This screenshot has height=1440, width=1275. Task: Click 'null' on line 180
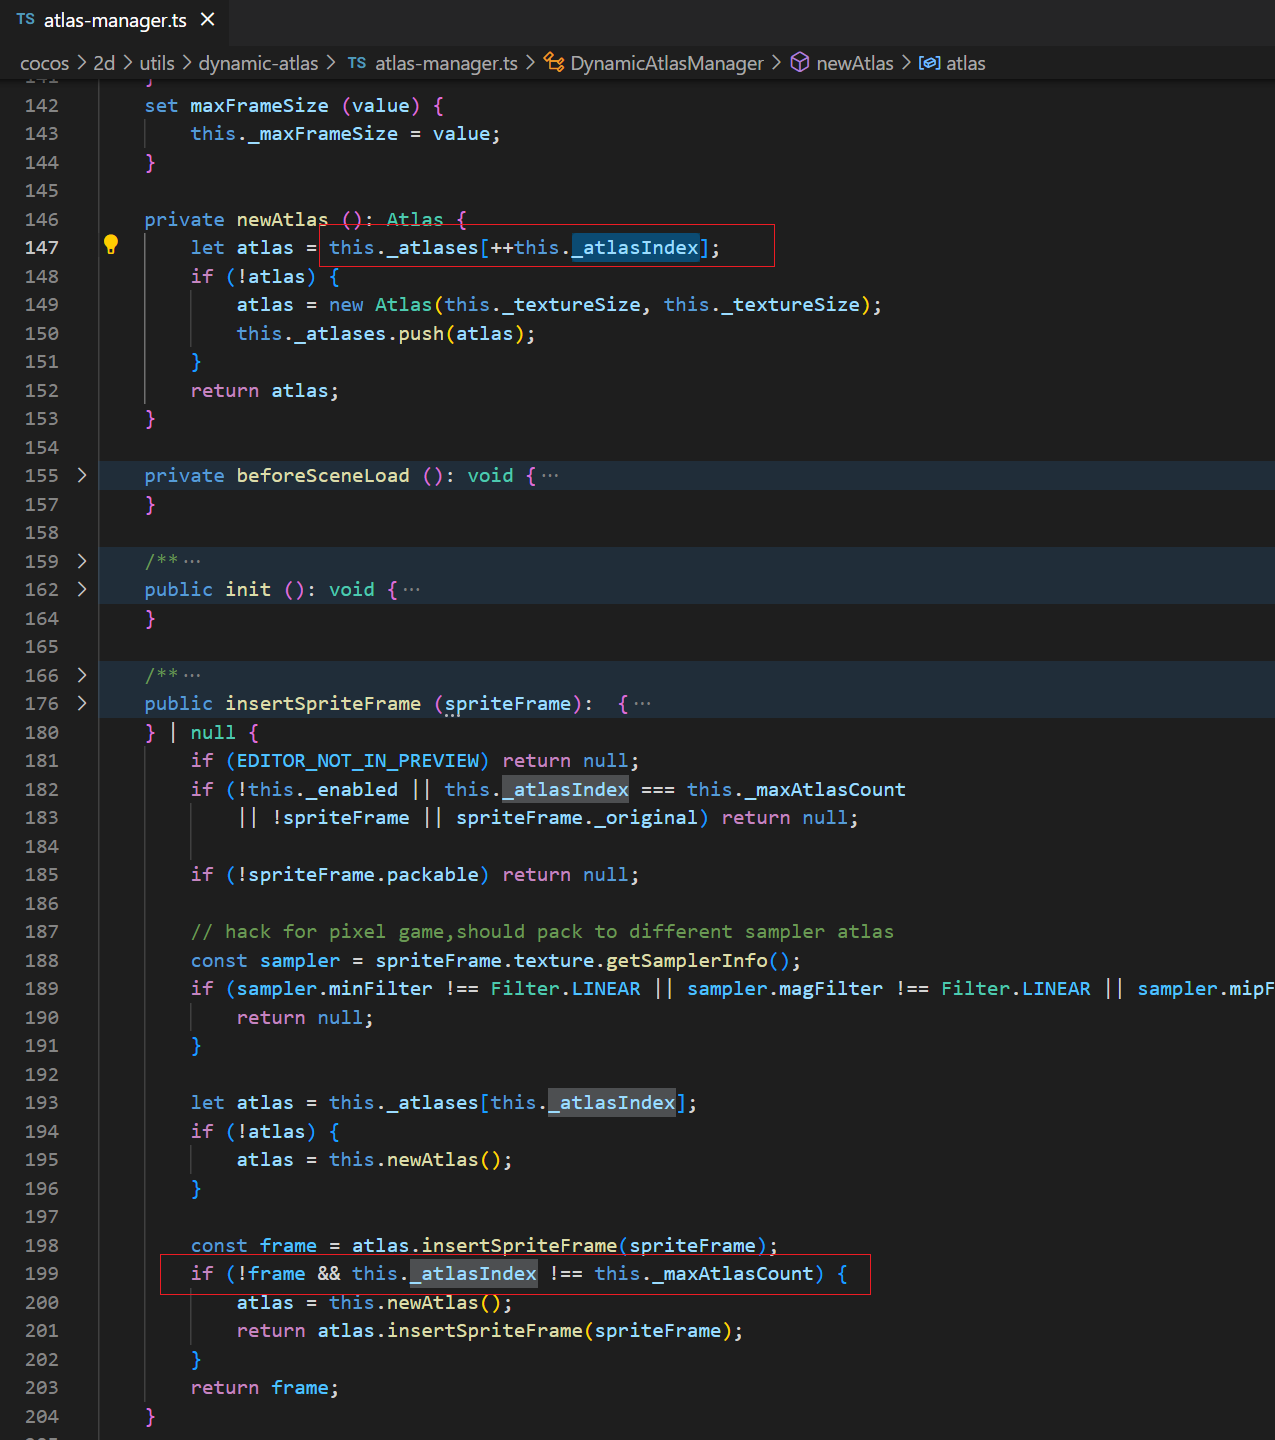point(213,732)
